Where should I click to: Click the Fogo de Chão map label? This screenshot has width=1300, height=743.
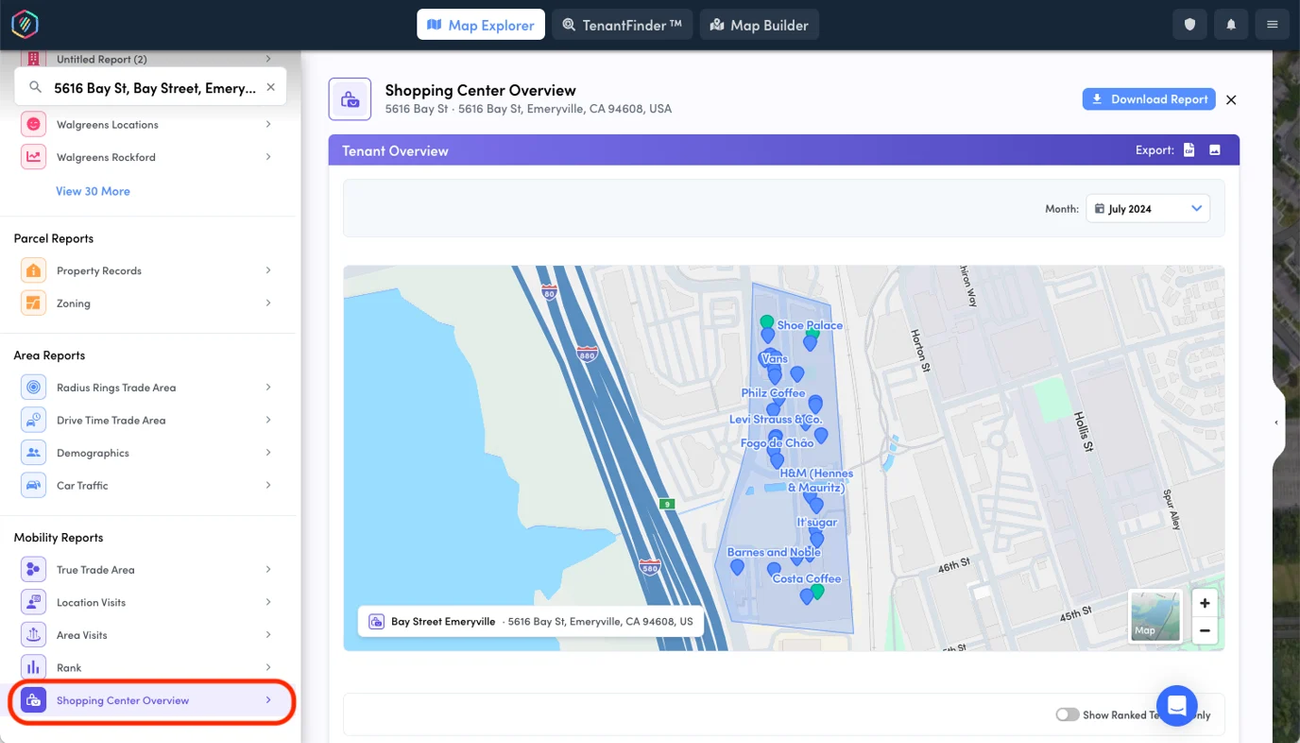777,443
